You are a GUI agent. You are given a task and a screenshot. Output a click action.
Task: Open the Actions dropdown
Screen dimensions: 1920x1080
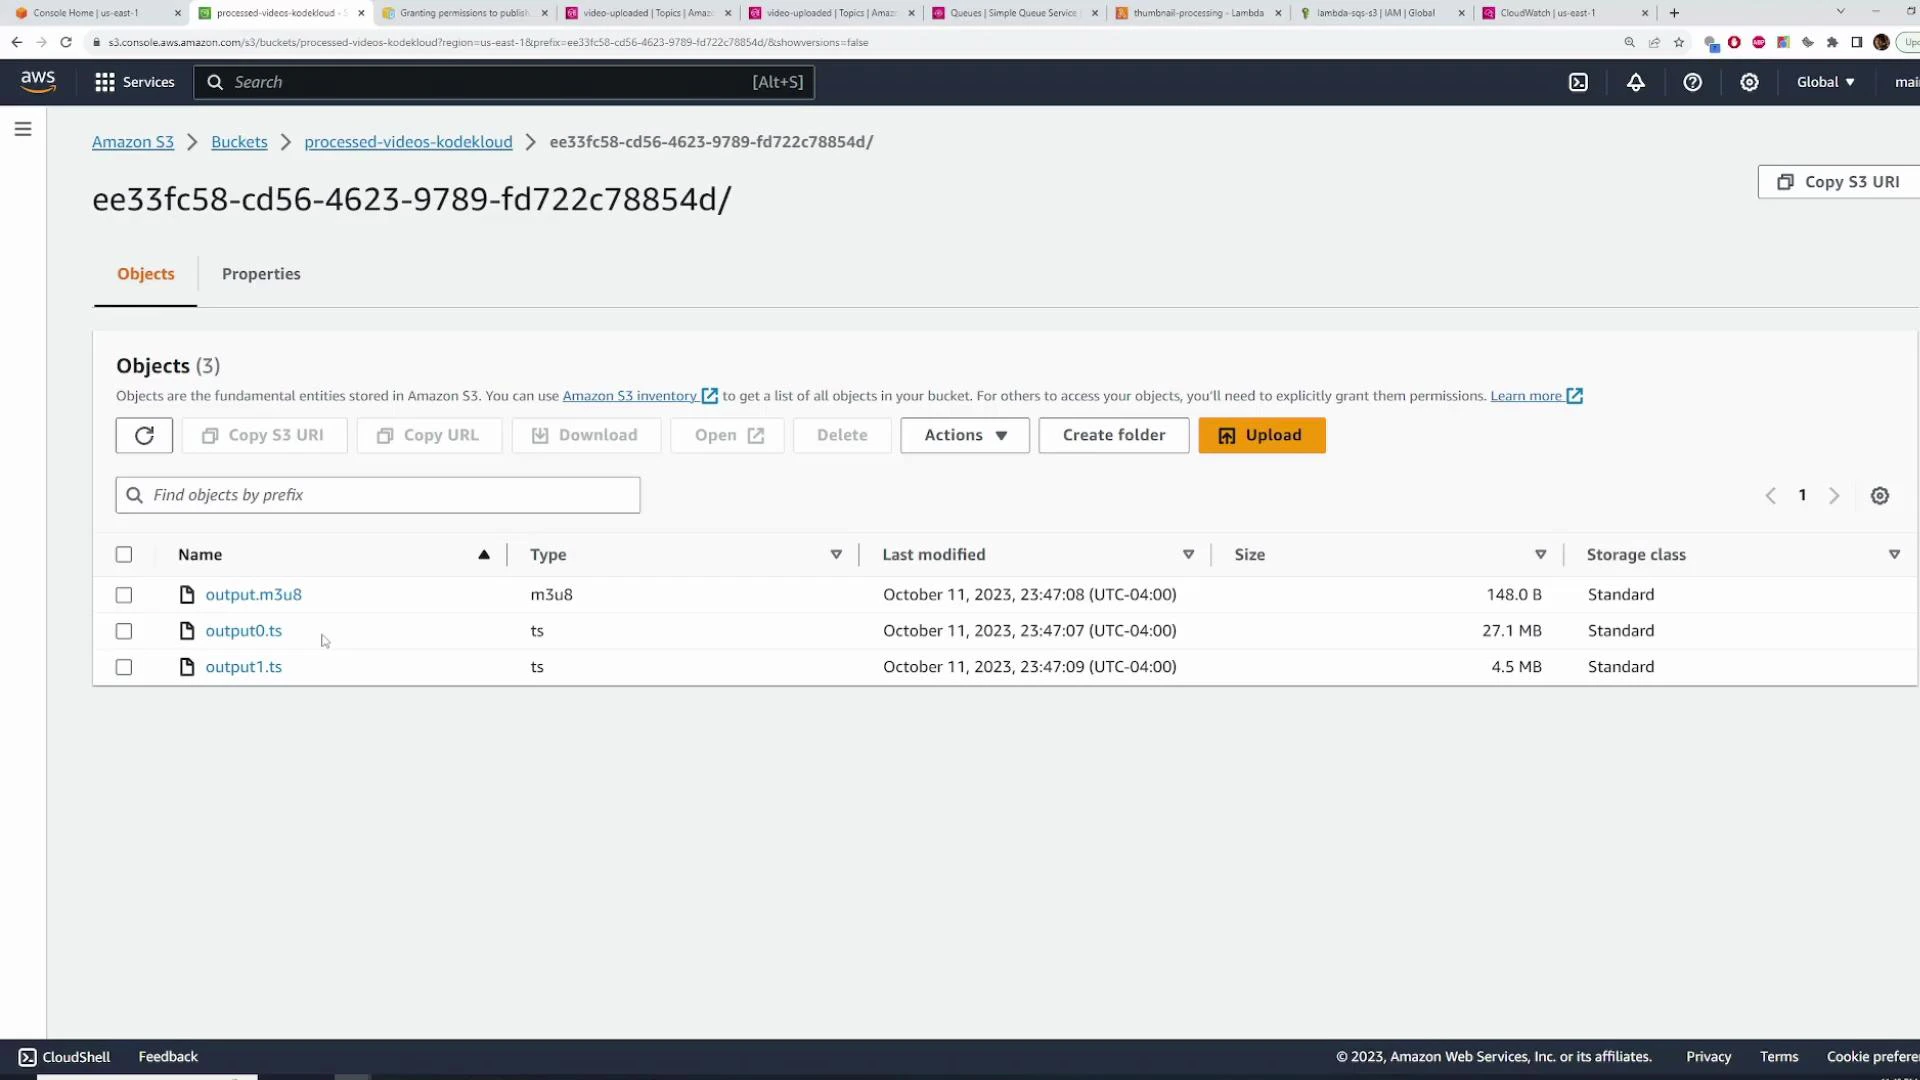(963, 435)
